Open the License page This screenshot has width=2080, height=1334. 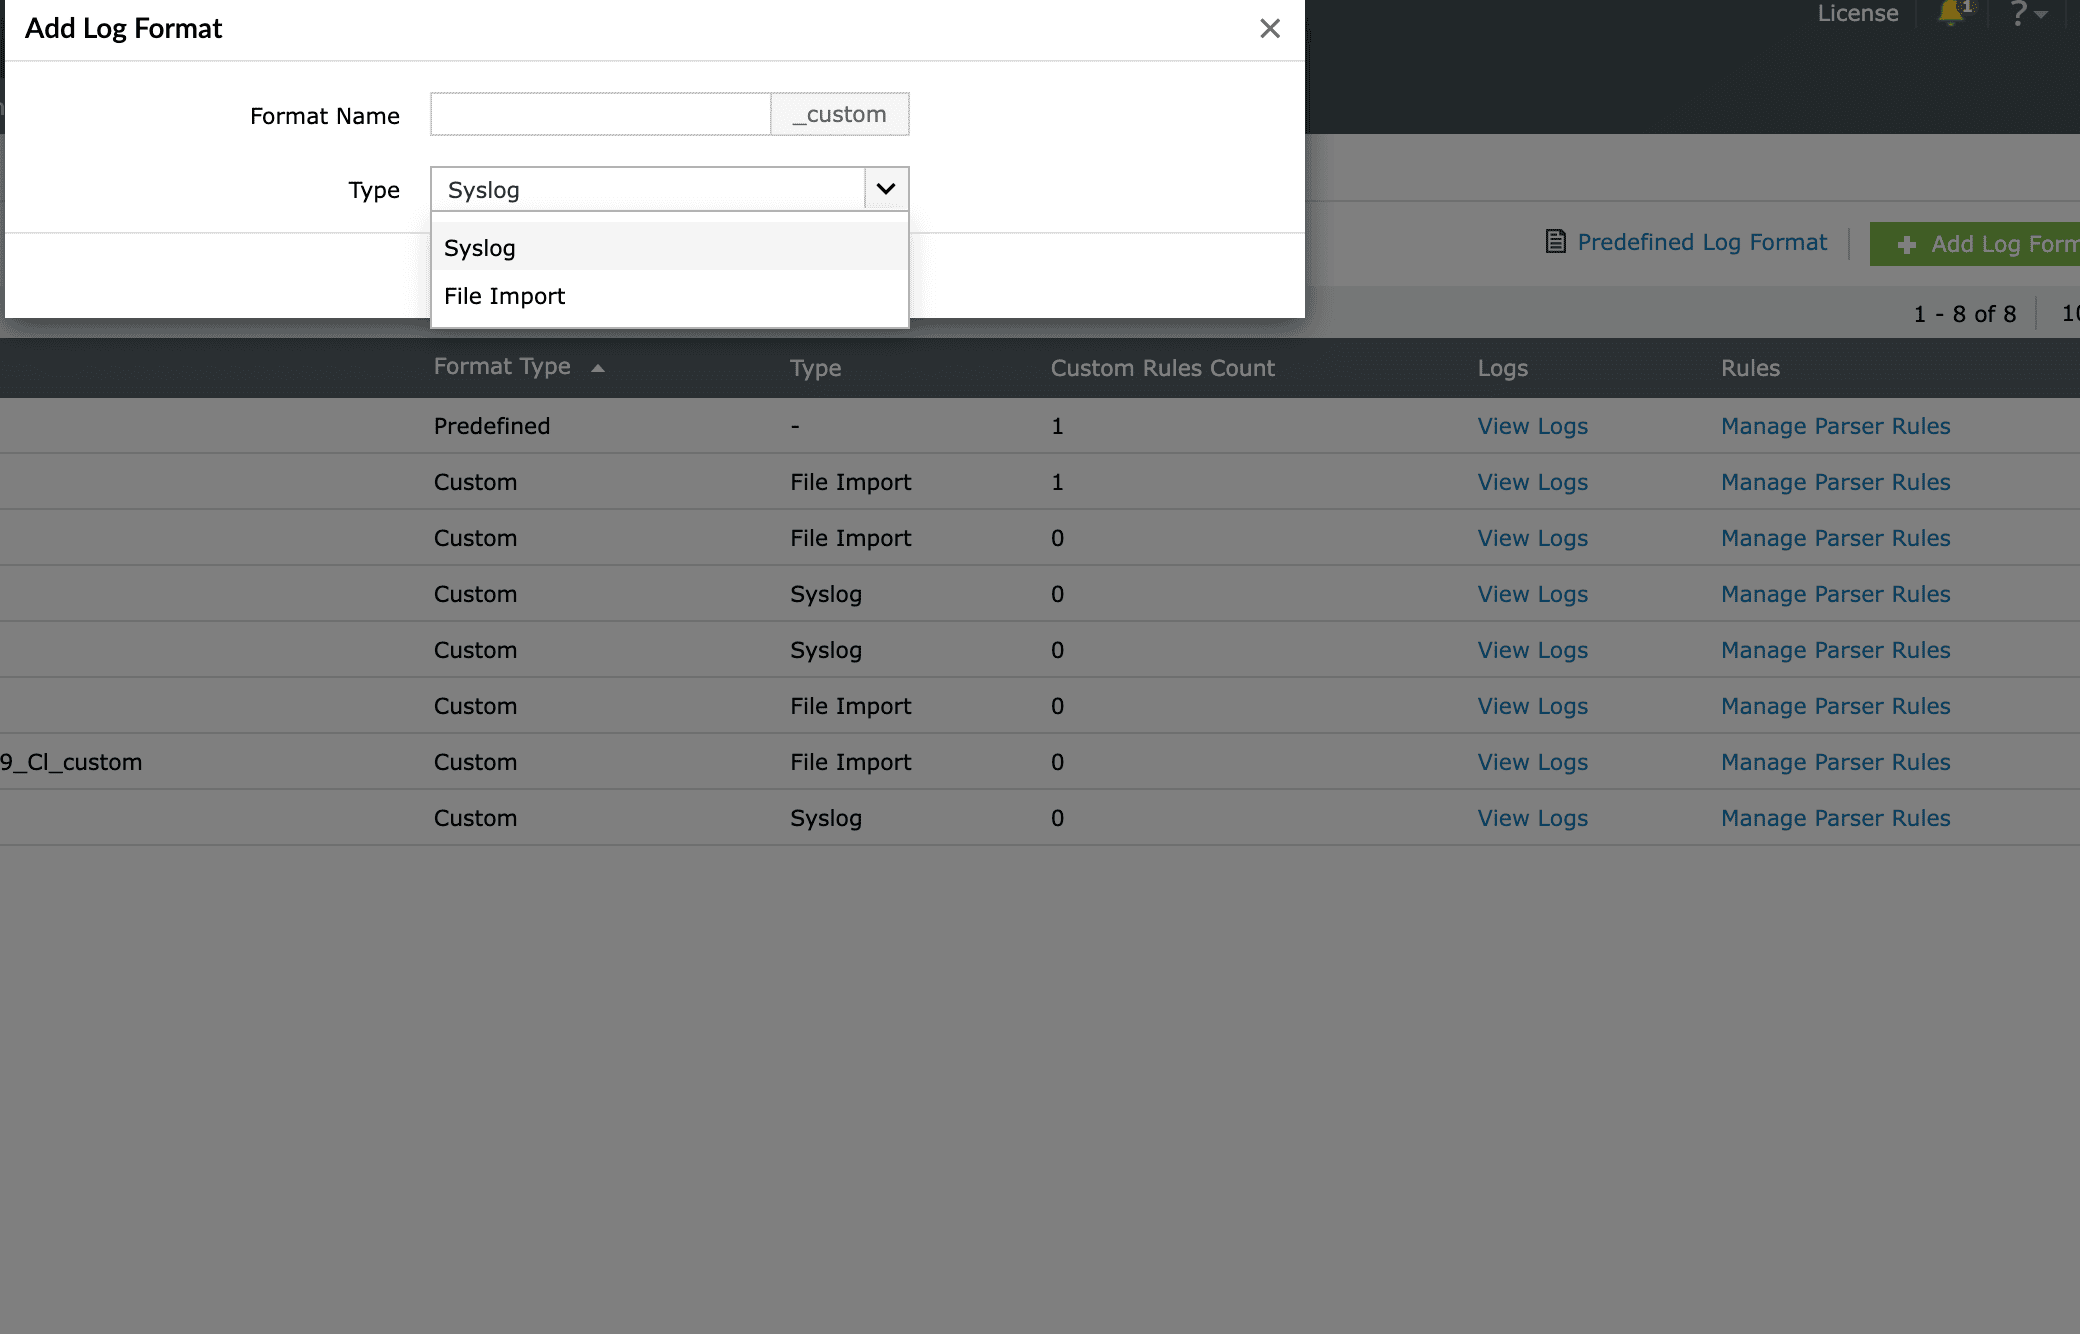click(x=1858, y=13)
